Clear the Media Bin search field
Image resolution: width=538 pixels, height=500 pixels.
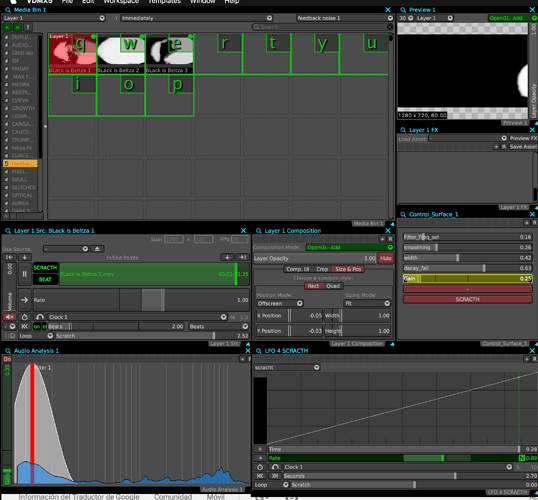389,27
